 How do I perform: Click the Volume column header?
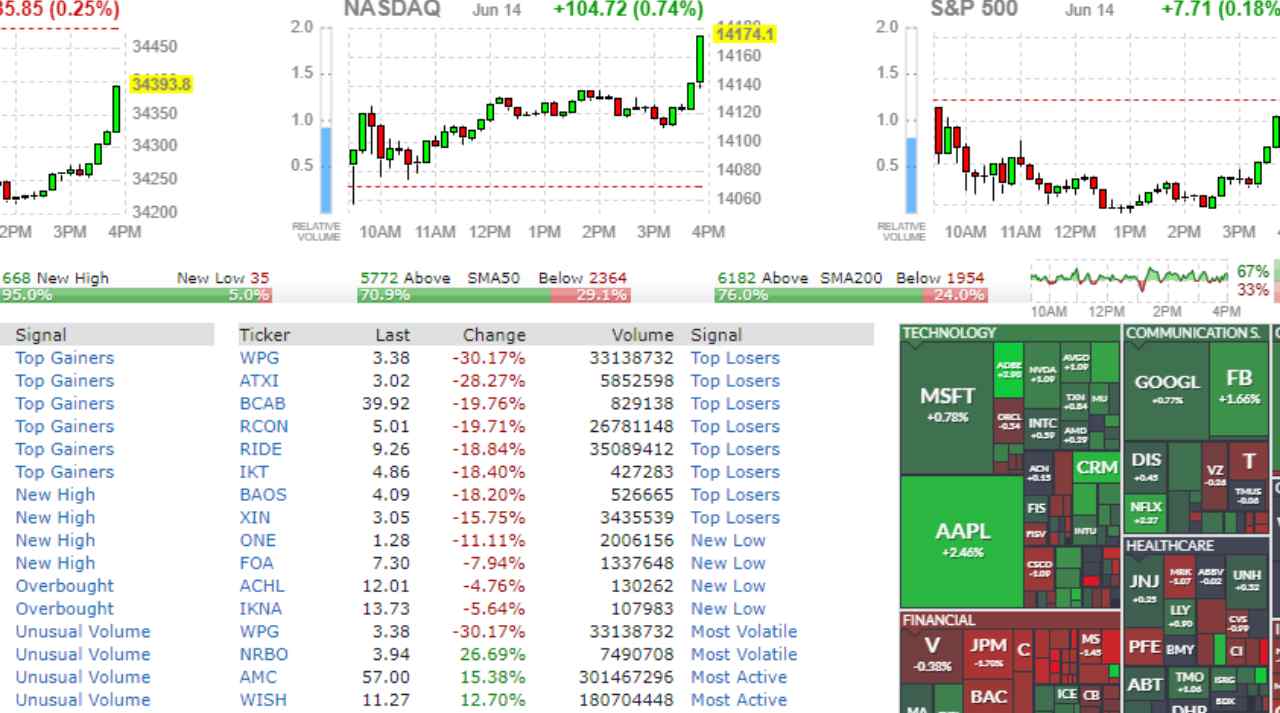click(x=643, y=335)
